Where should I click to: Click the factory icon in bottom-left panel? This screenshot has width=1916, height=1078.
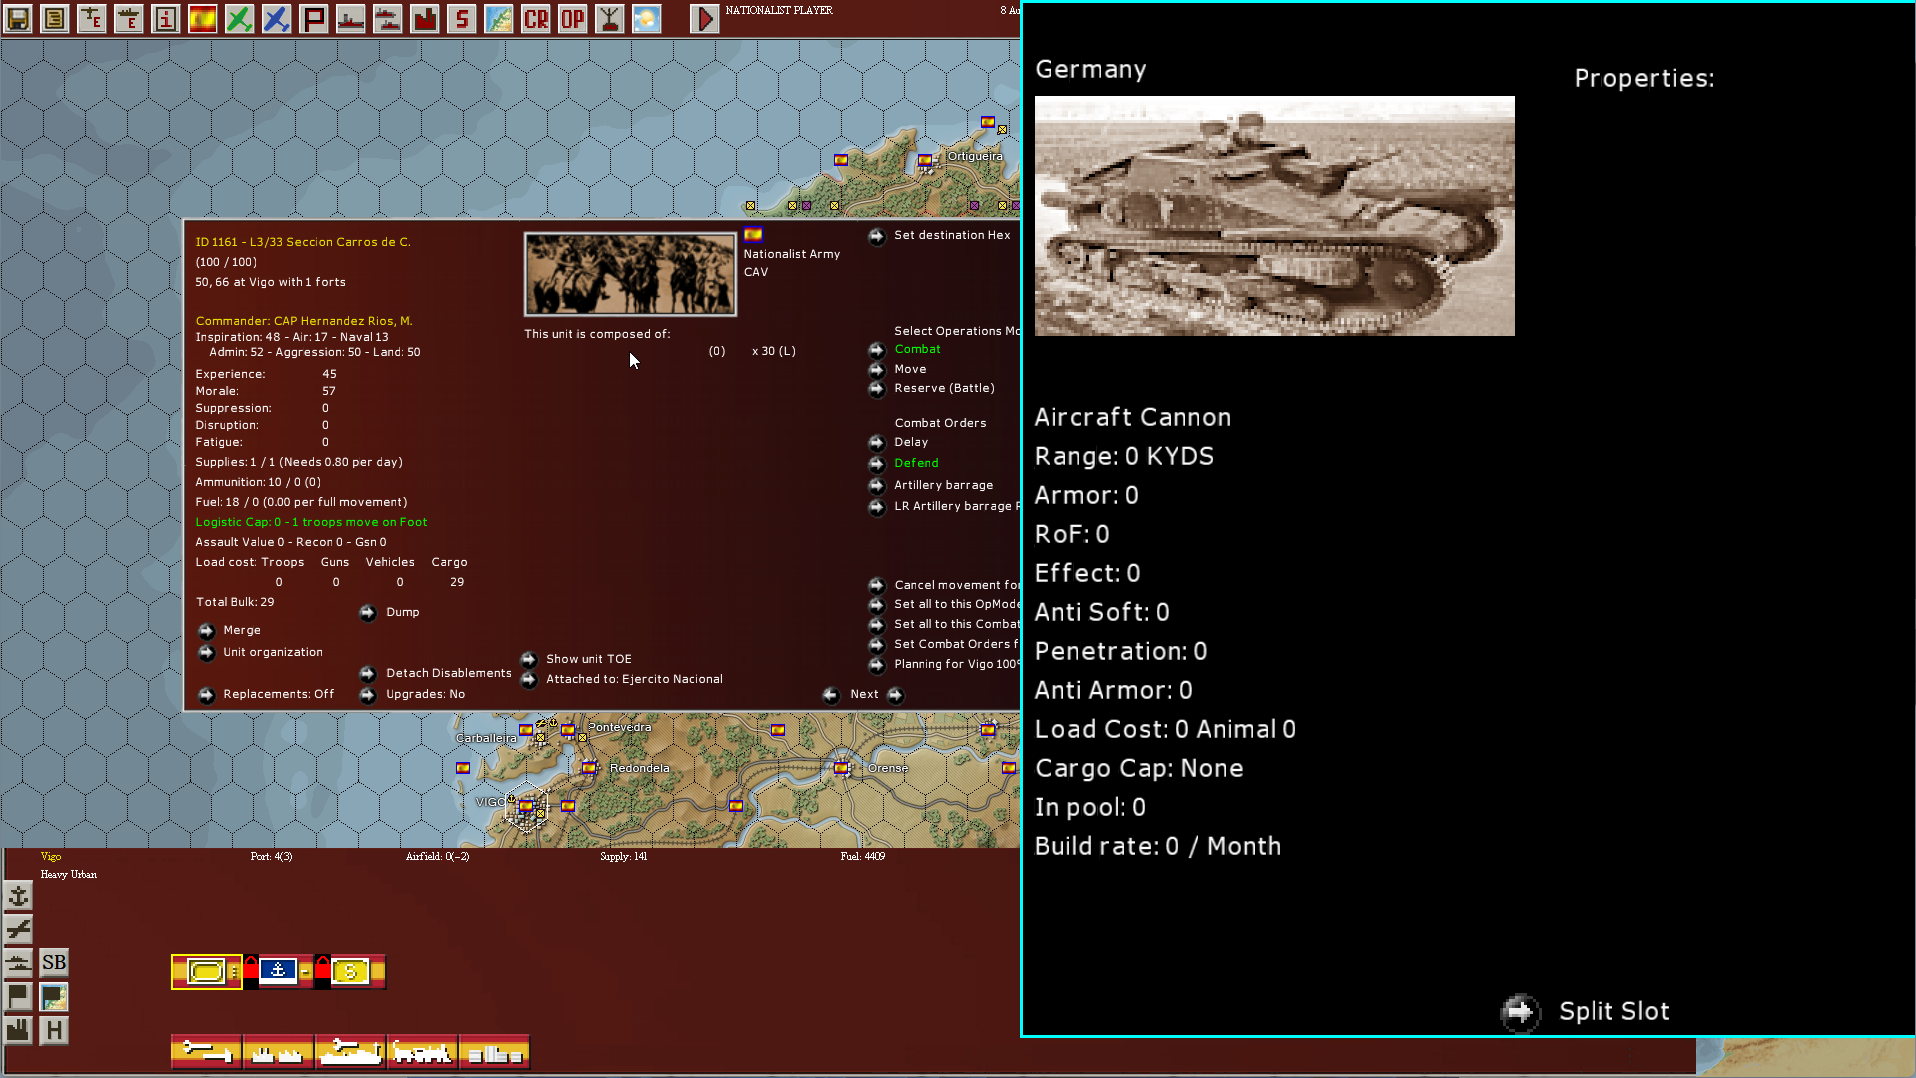click(19, 1030)
